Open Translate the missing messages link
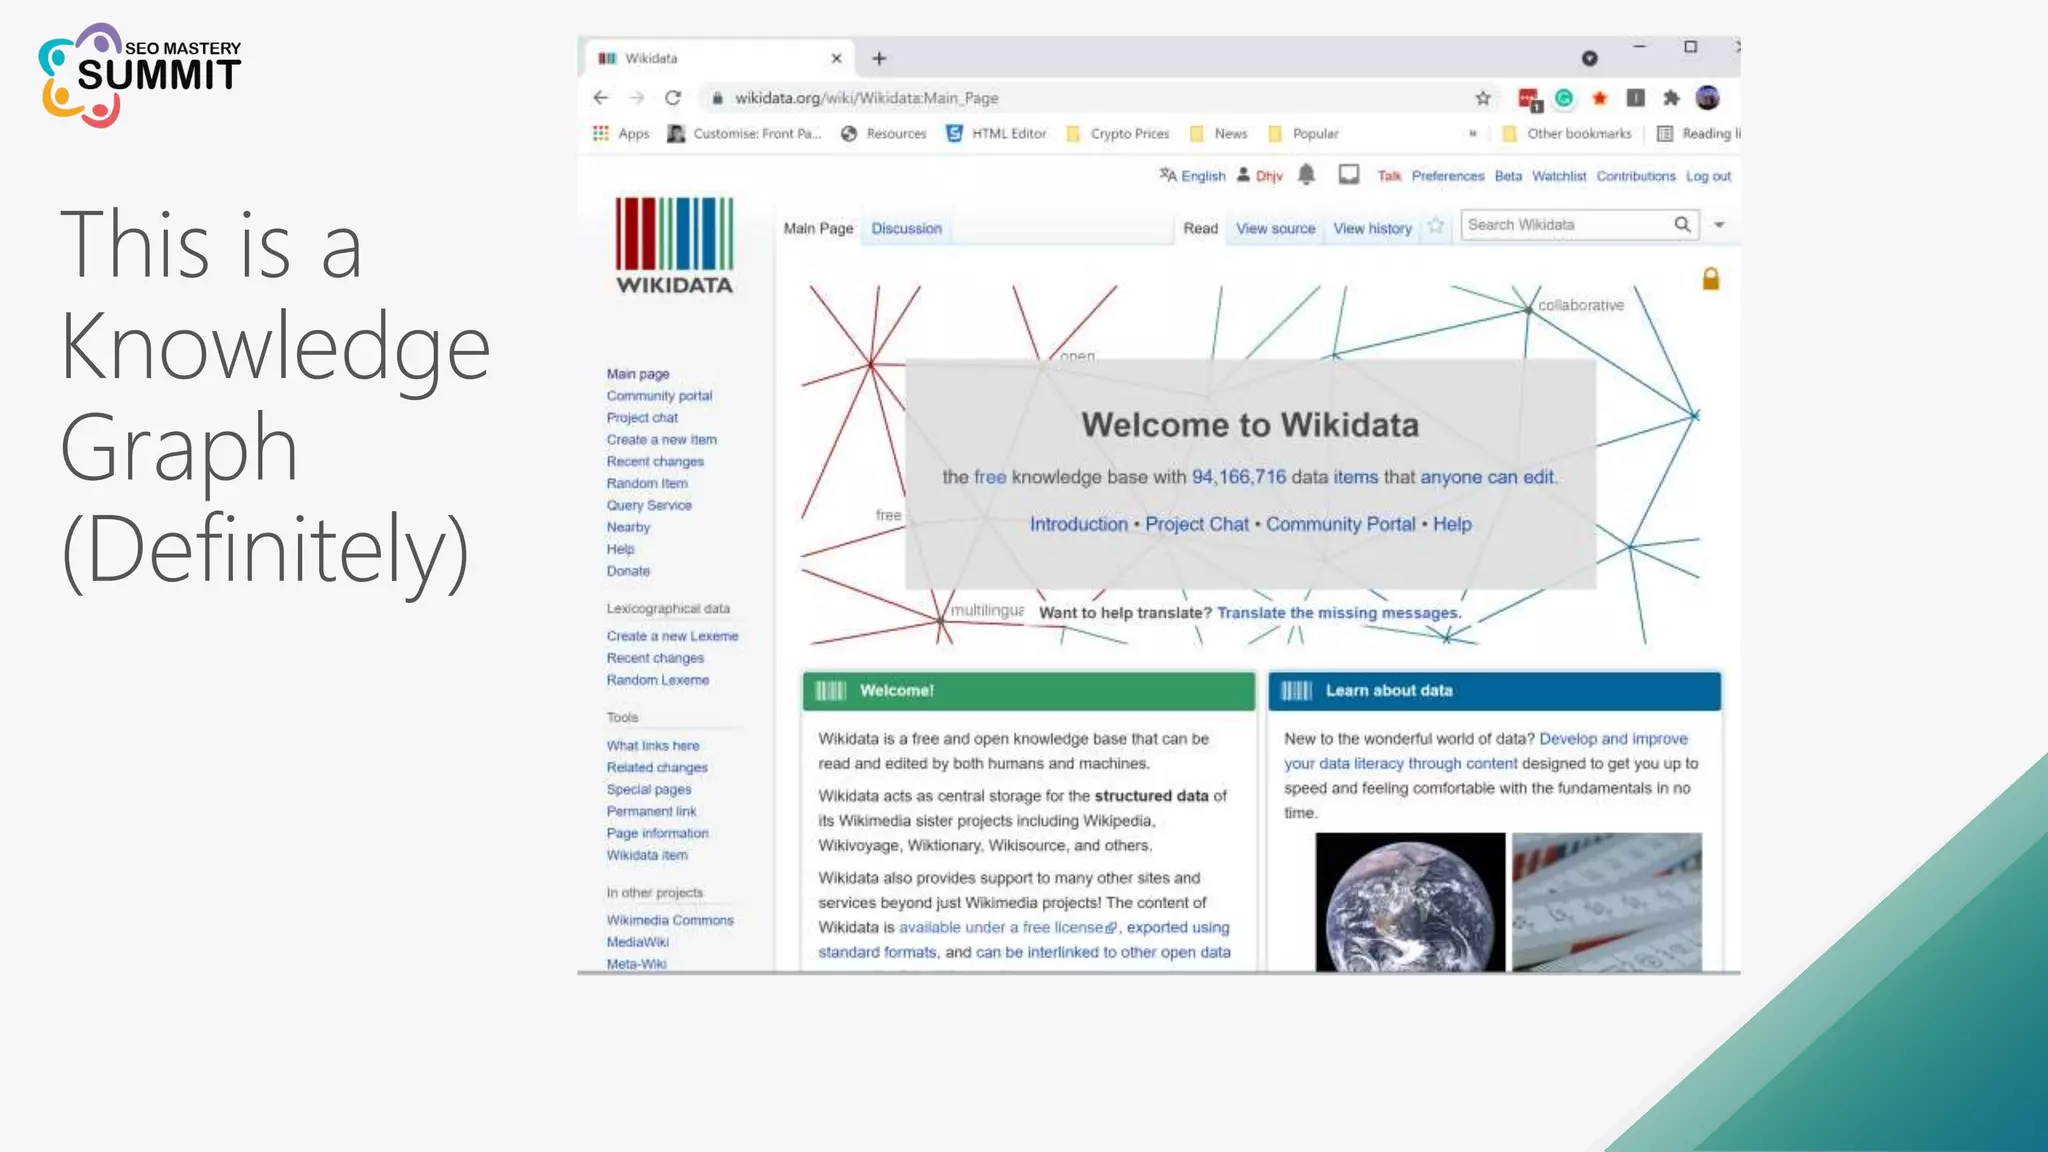Screen dimensions: 2048x1152 pos(1339,613)
